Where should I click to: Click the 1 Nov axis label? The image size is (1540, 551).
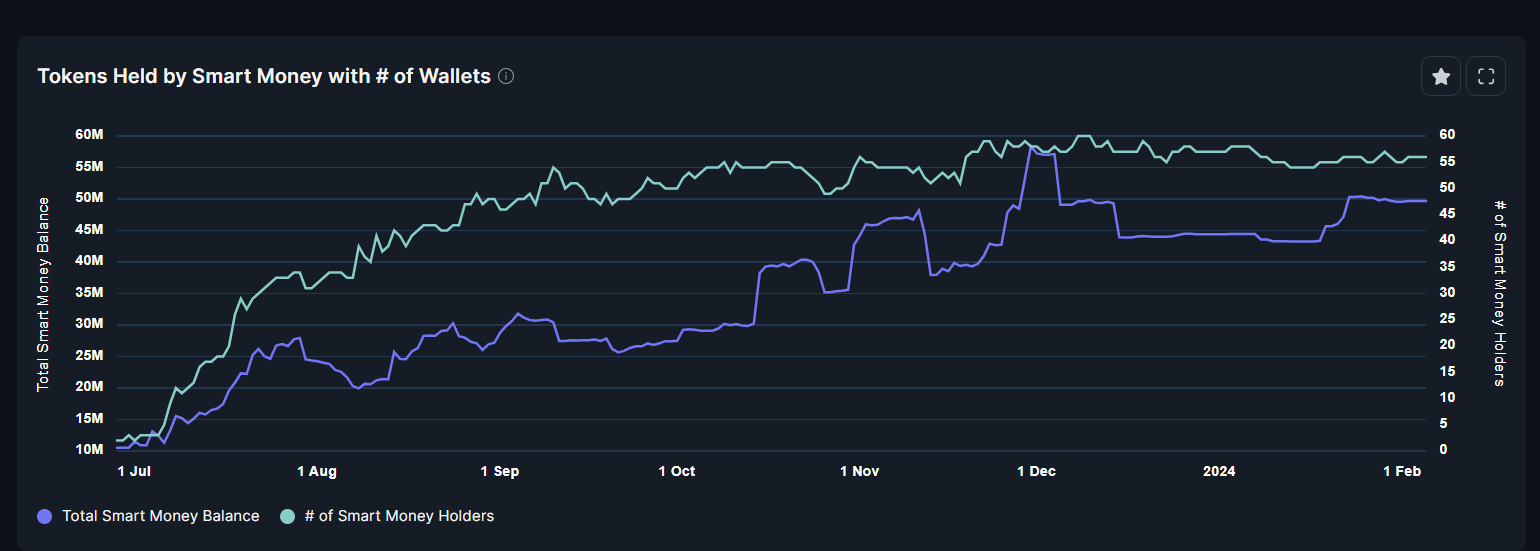point(859,471)
